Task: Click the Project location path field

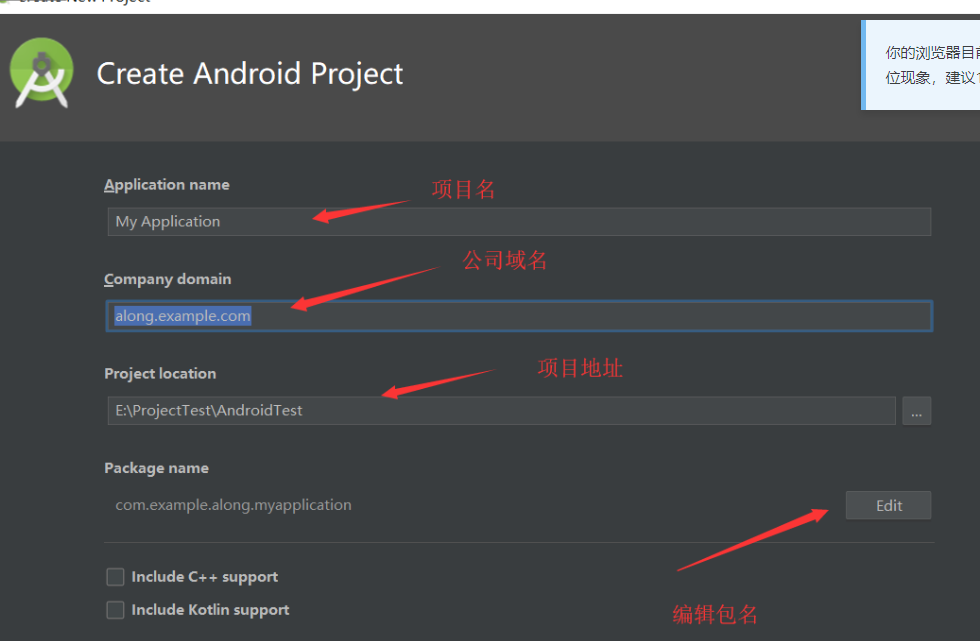Action: click(x=501, y=410)
